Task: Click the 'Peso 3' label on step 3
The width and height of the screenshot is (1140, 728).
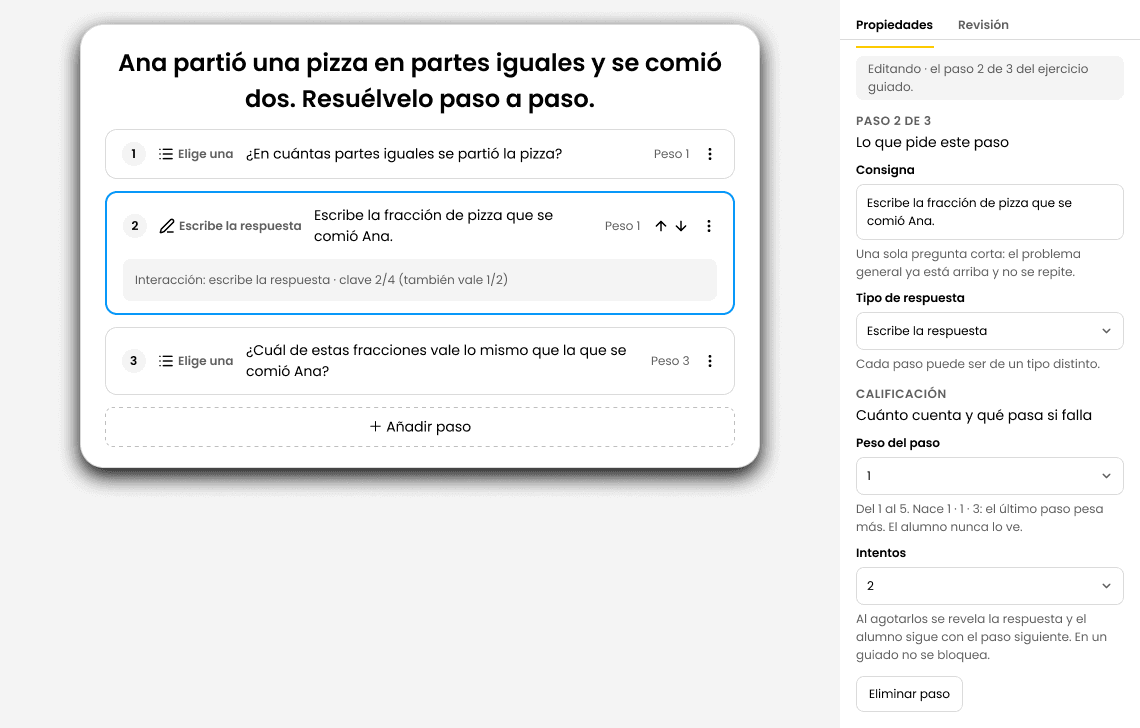Action: coord(670,361)
